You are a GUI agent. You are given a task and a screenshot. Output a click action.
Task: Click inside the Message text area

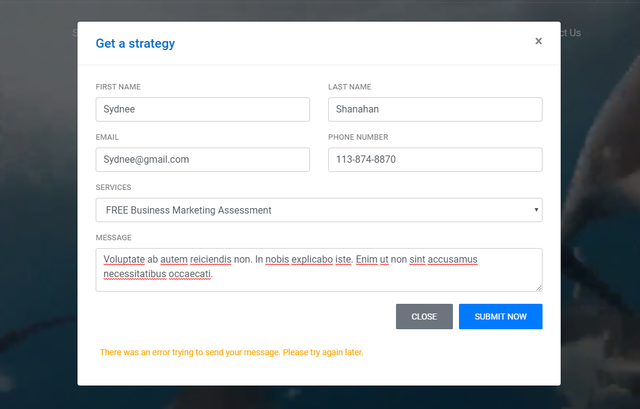tap(319, 270)
